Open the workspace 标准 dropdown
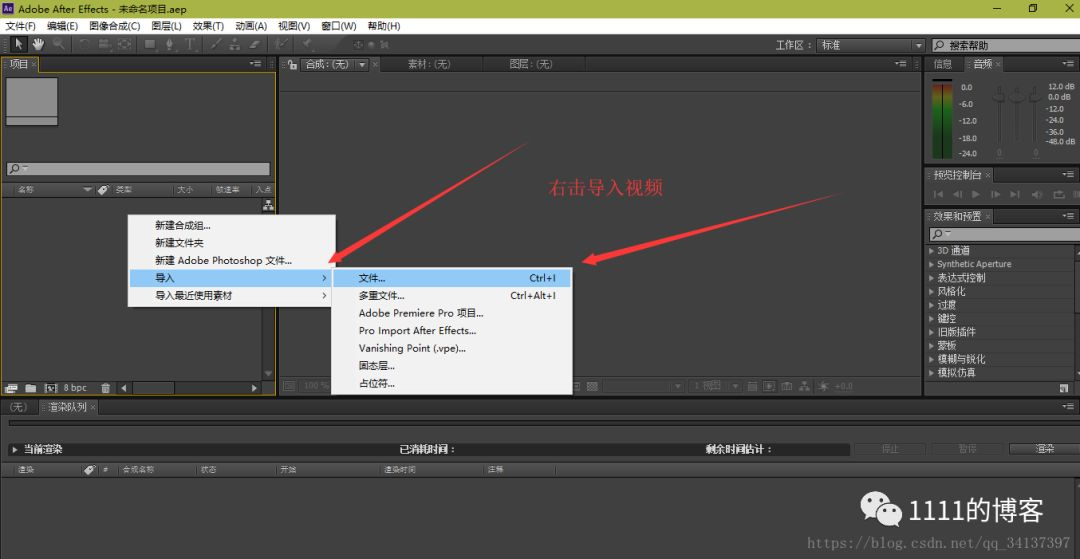The height and width of the screenshot is (559, 1080). point(871,45)
